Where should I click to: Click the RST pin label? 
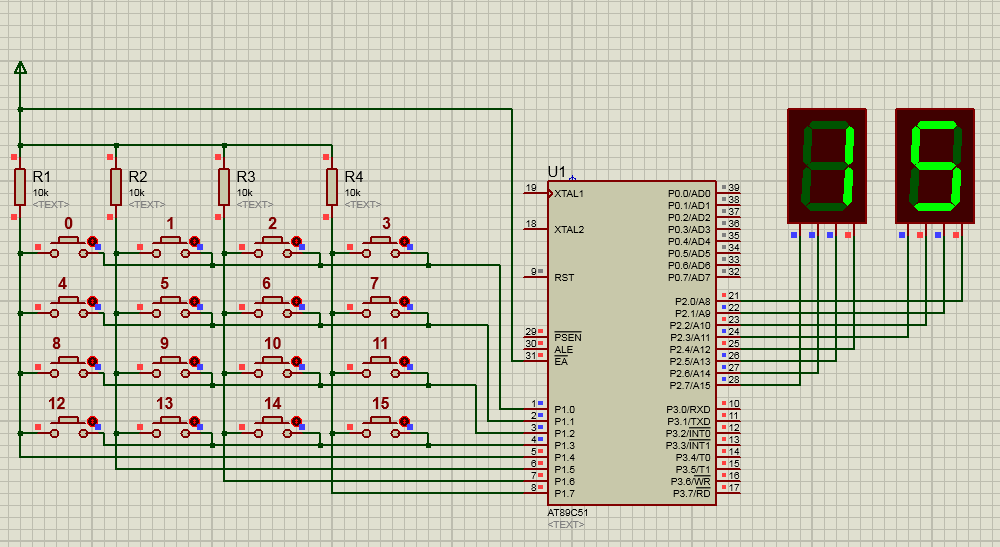(564, 278)
